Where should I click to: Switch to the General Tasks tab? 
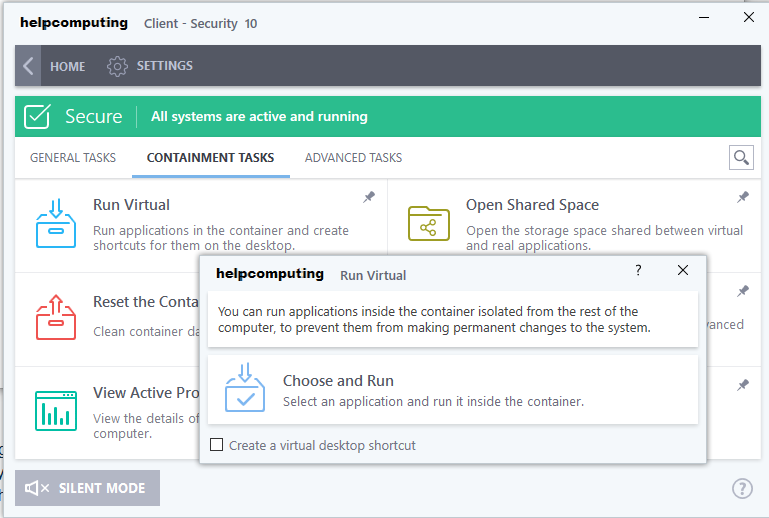[x=73, y=157]
